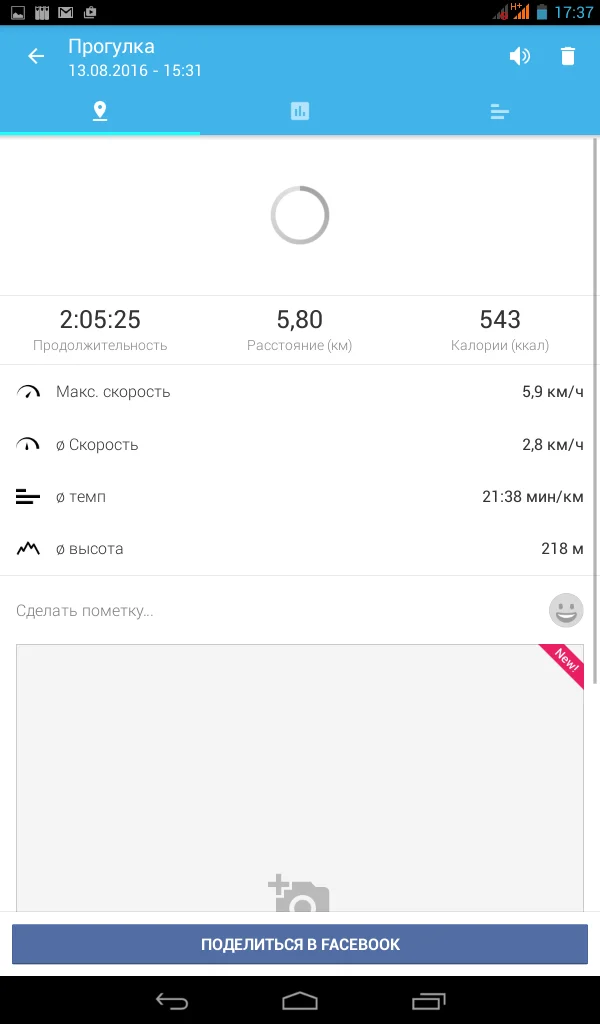
Task: Tap the average speed gauge icon
Action: (x=28, y=444)
